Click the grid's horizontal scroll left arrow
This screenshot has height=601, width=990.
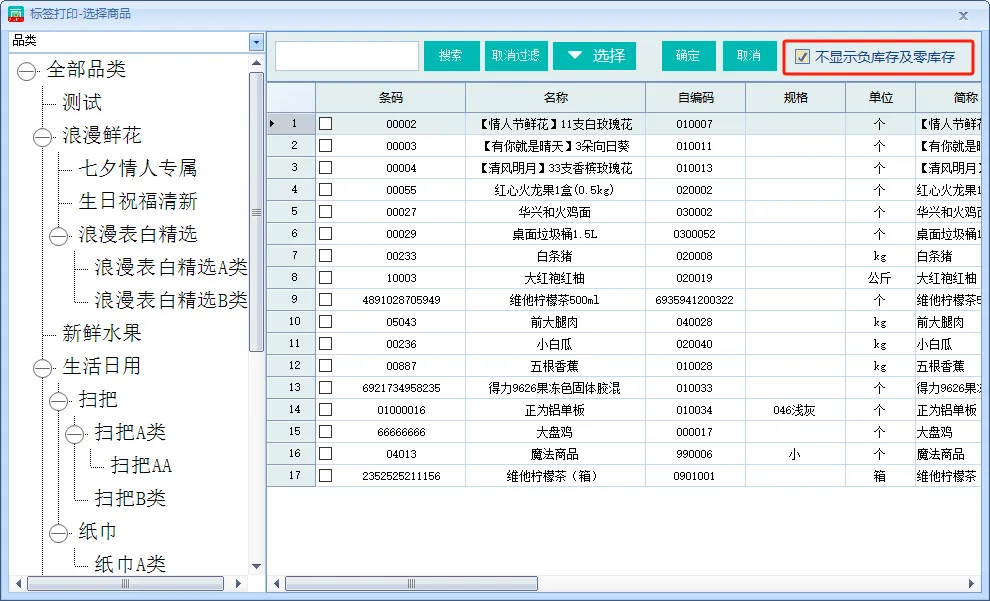277,583
